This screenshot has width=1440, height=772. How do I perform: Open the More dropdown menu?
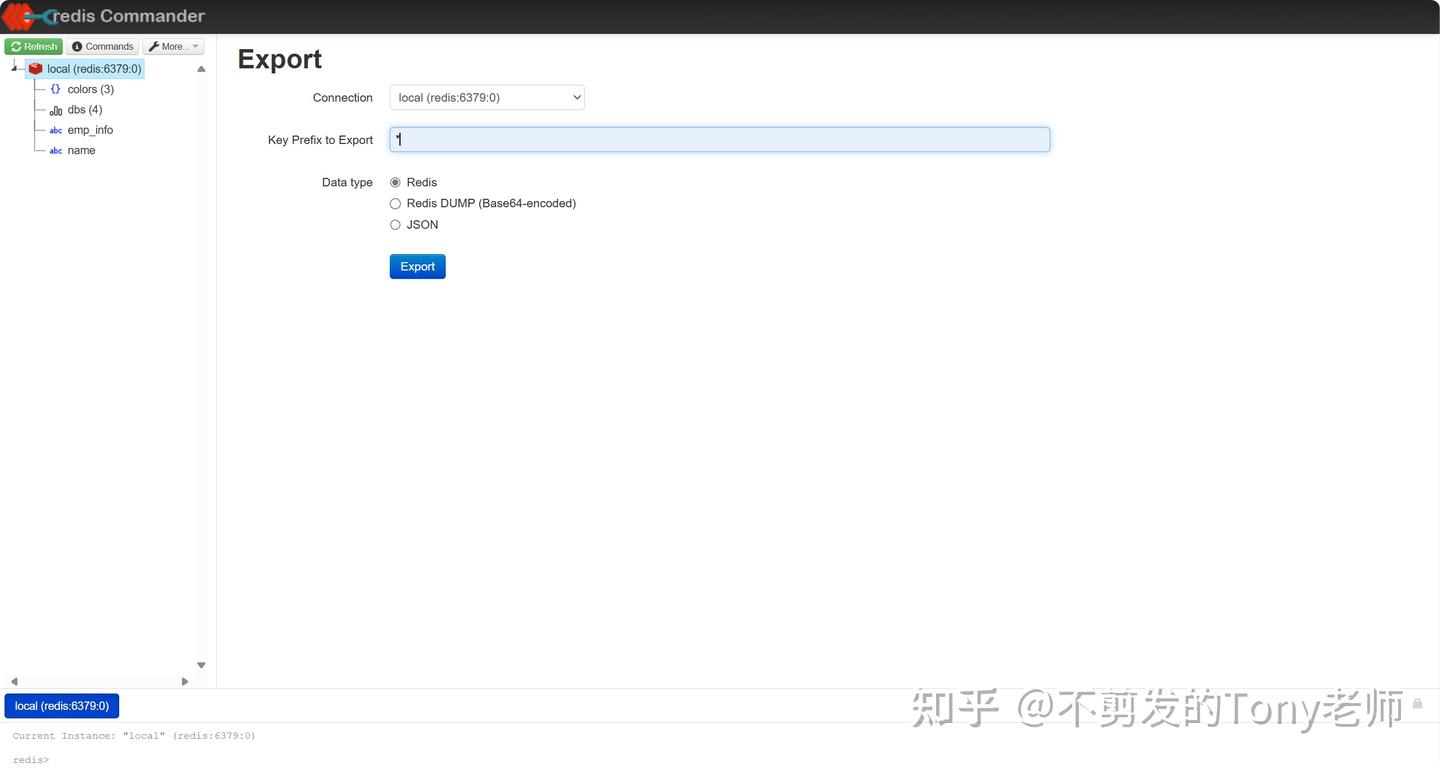coord(172,46)
